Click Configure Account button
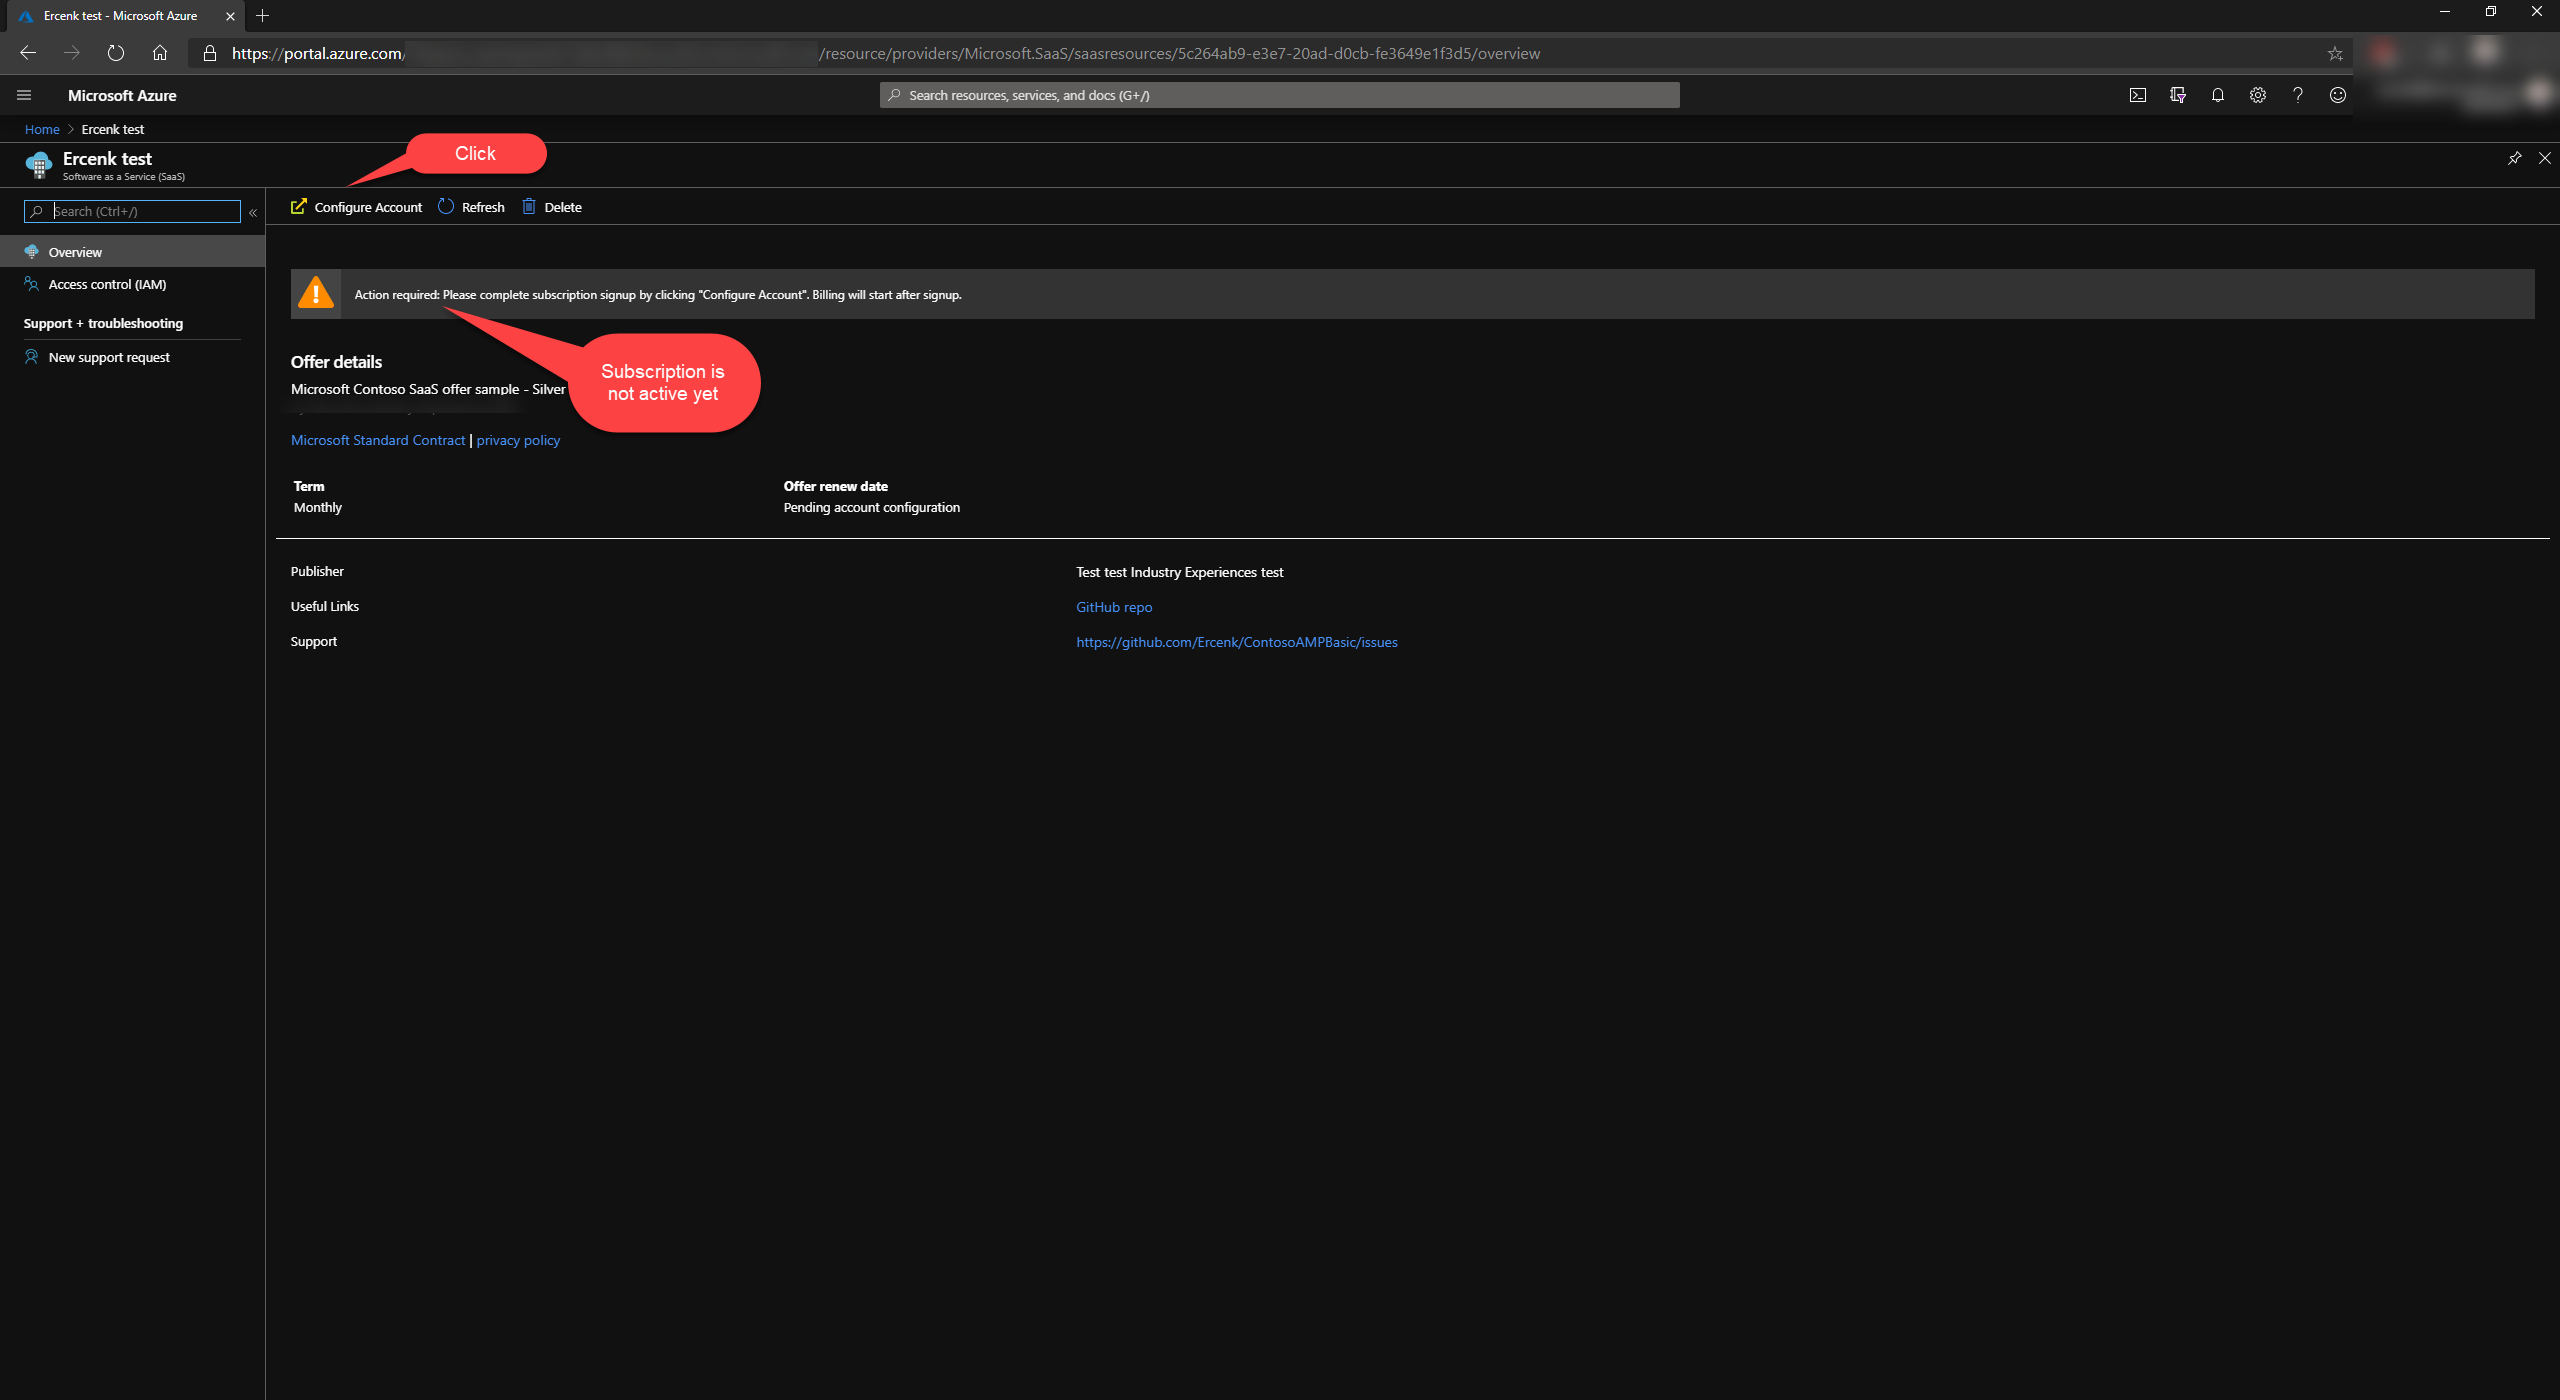 [357, 207]
